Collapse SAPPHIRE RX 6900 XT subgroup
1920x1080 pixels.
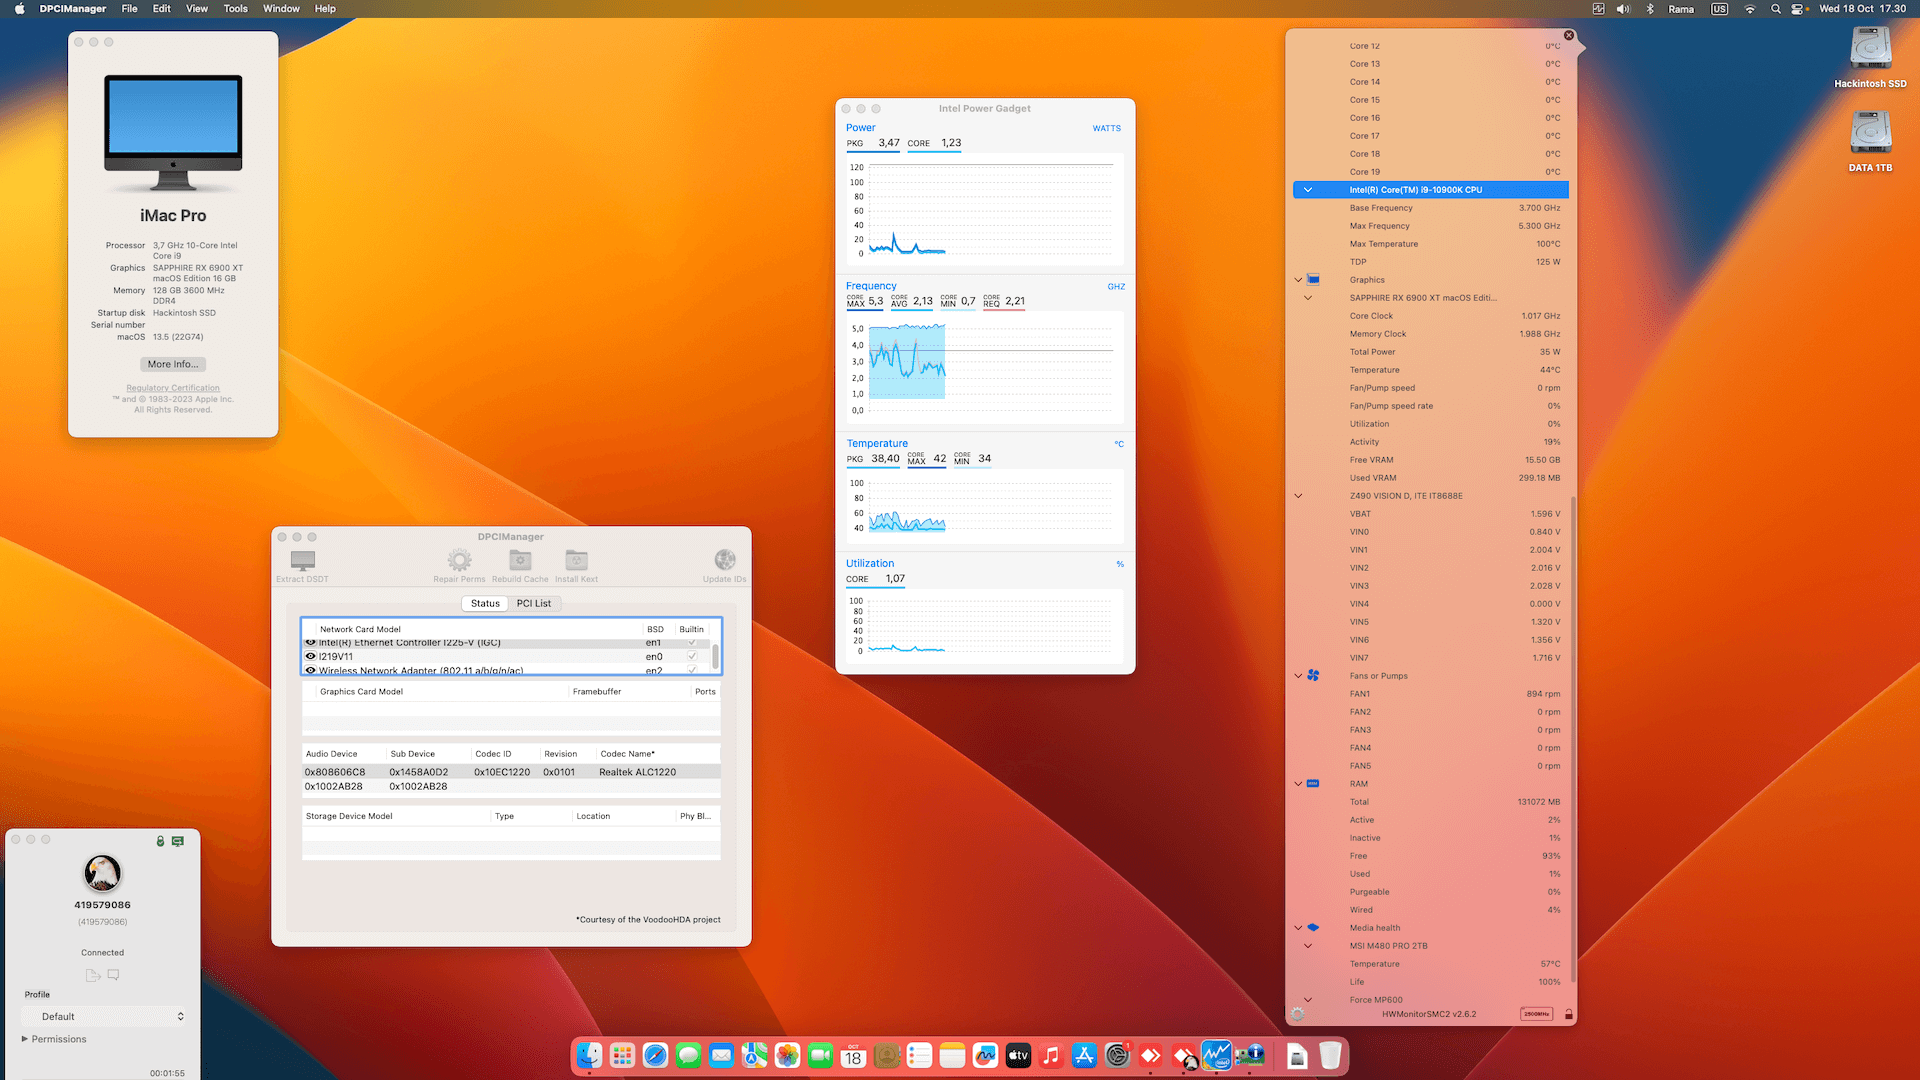(1307, 298)
